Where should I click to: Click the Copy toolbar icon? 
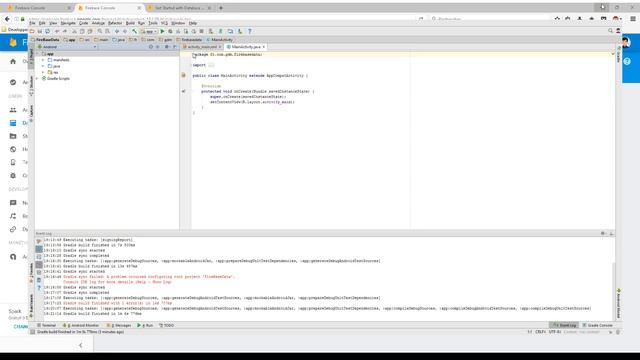(82, 31)
